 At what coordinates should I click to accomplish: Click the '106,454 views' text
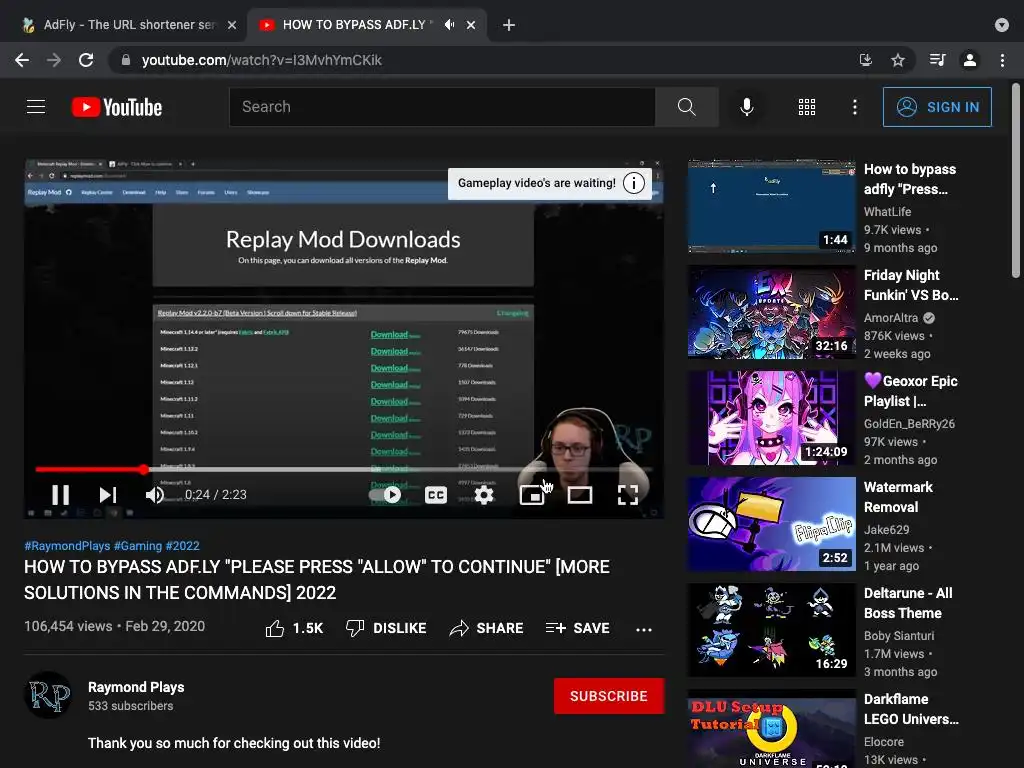[x=68, y=626]
